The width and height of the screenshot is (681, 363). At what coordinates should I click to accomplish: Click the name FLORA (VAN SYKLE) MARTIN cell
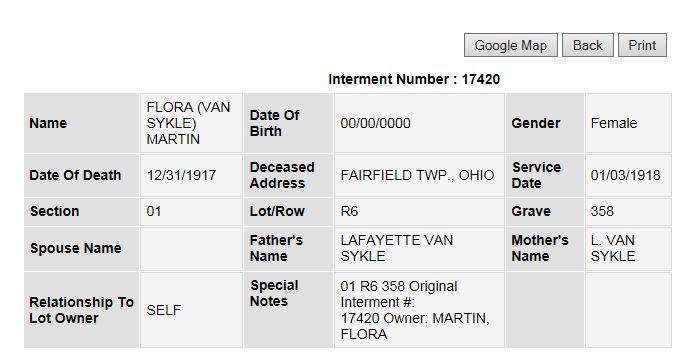pyautogui.click(x=191, y=123)
